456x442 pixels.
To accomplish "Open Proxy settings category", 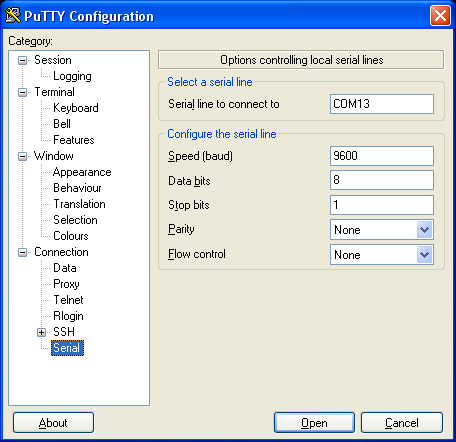I will click(66, 284).
